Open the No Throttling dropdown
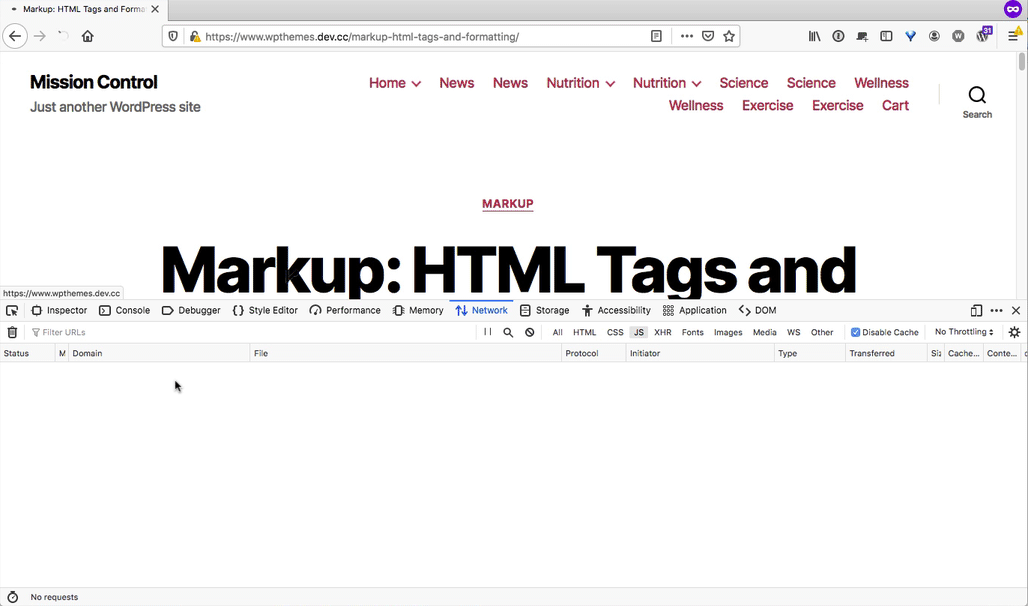 pyautogui.click(x=963, y=332)
